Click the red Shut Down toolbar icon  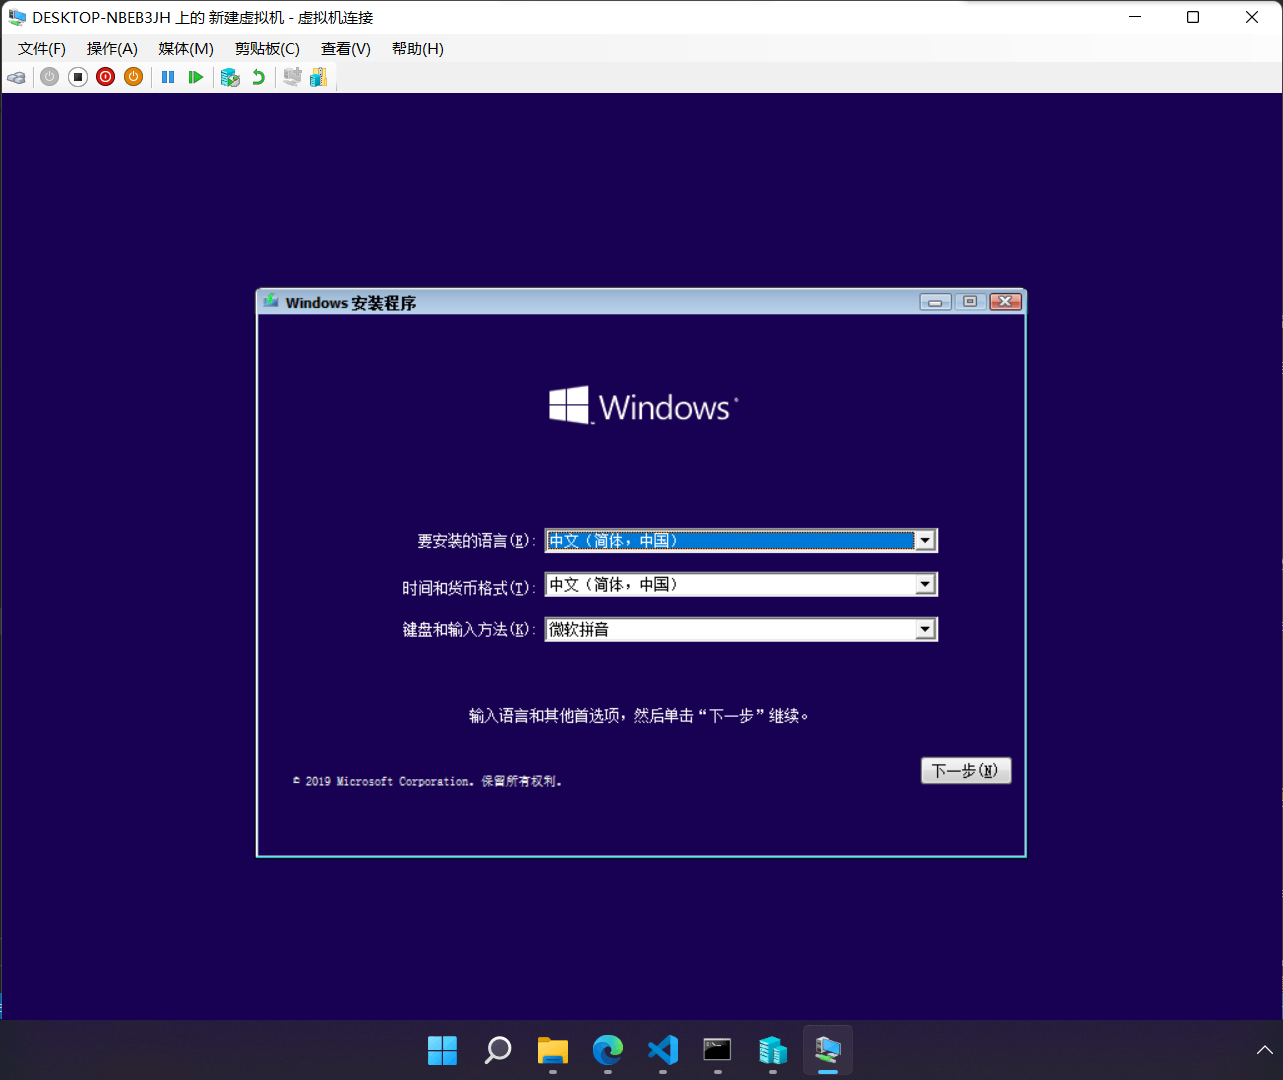click(105, 77)
